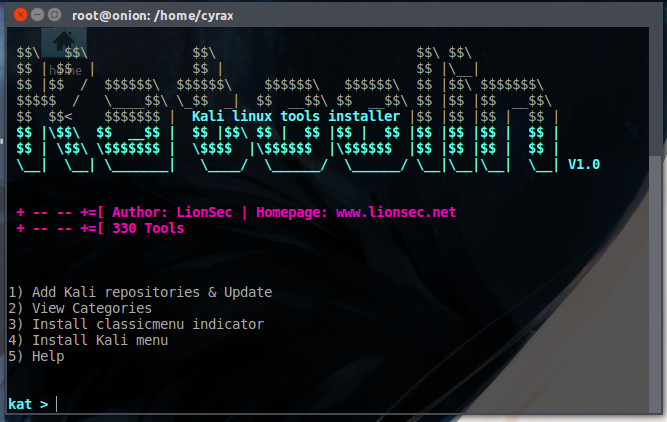Select Add Kali repositories & Update option
The image size is (667, 422).
(151, 292)
